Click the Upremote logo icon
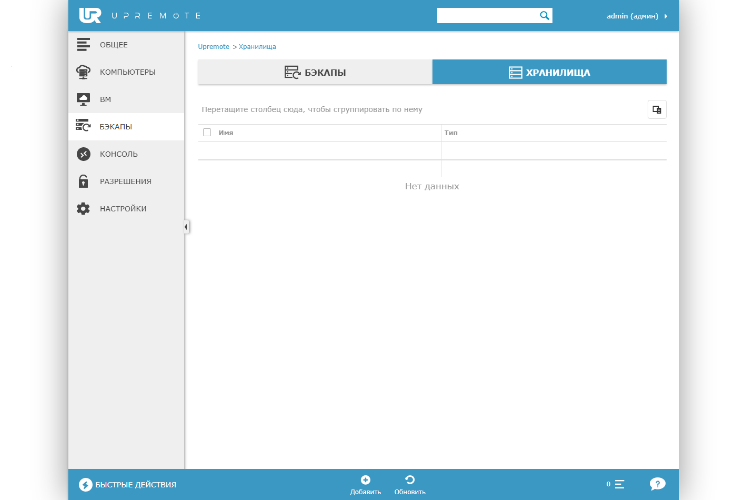 pyautogui.click(x=90, y=16)
